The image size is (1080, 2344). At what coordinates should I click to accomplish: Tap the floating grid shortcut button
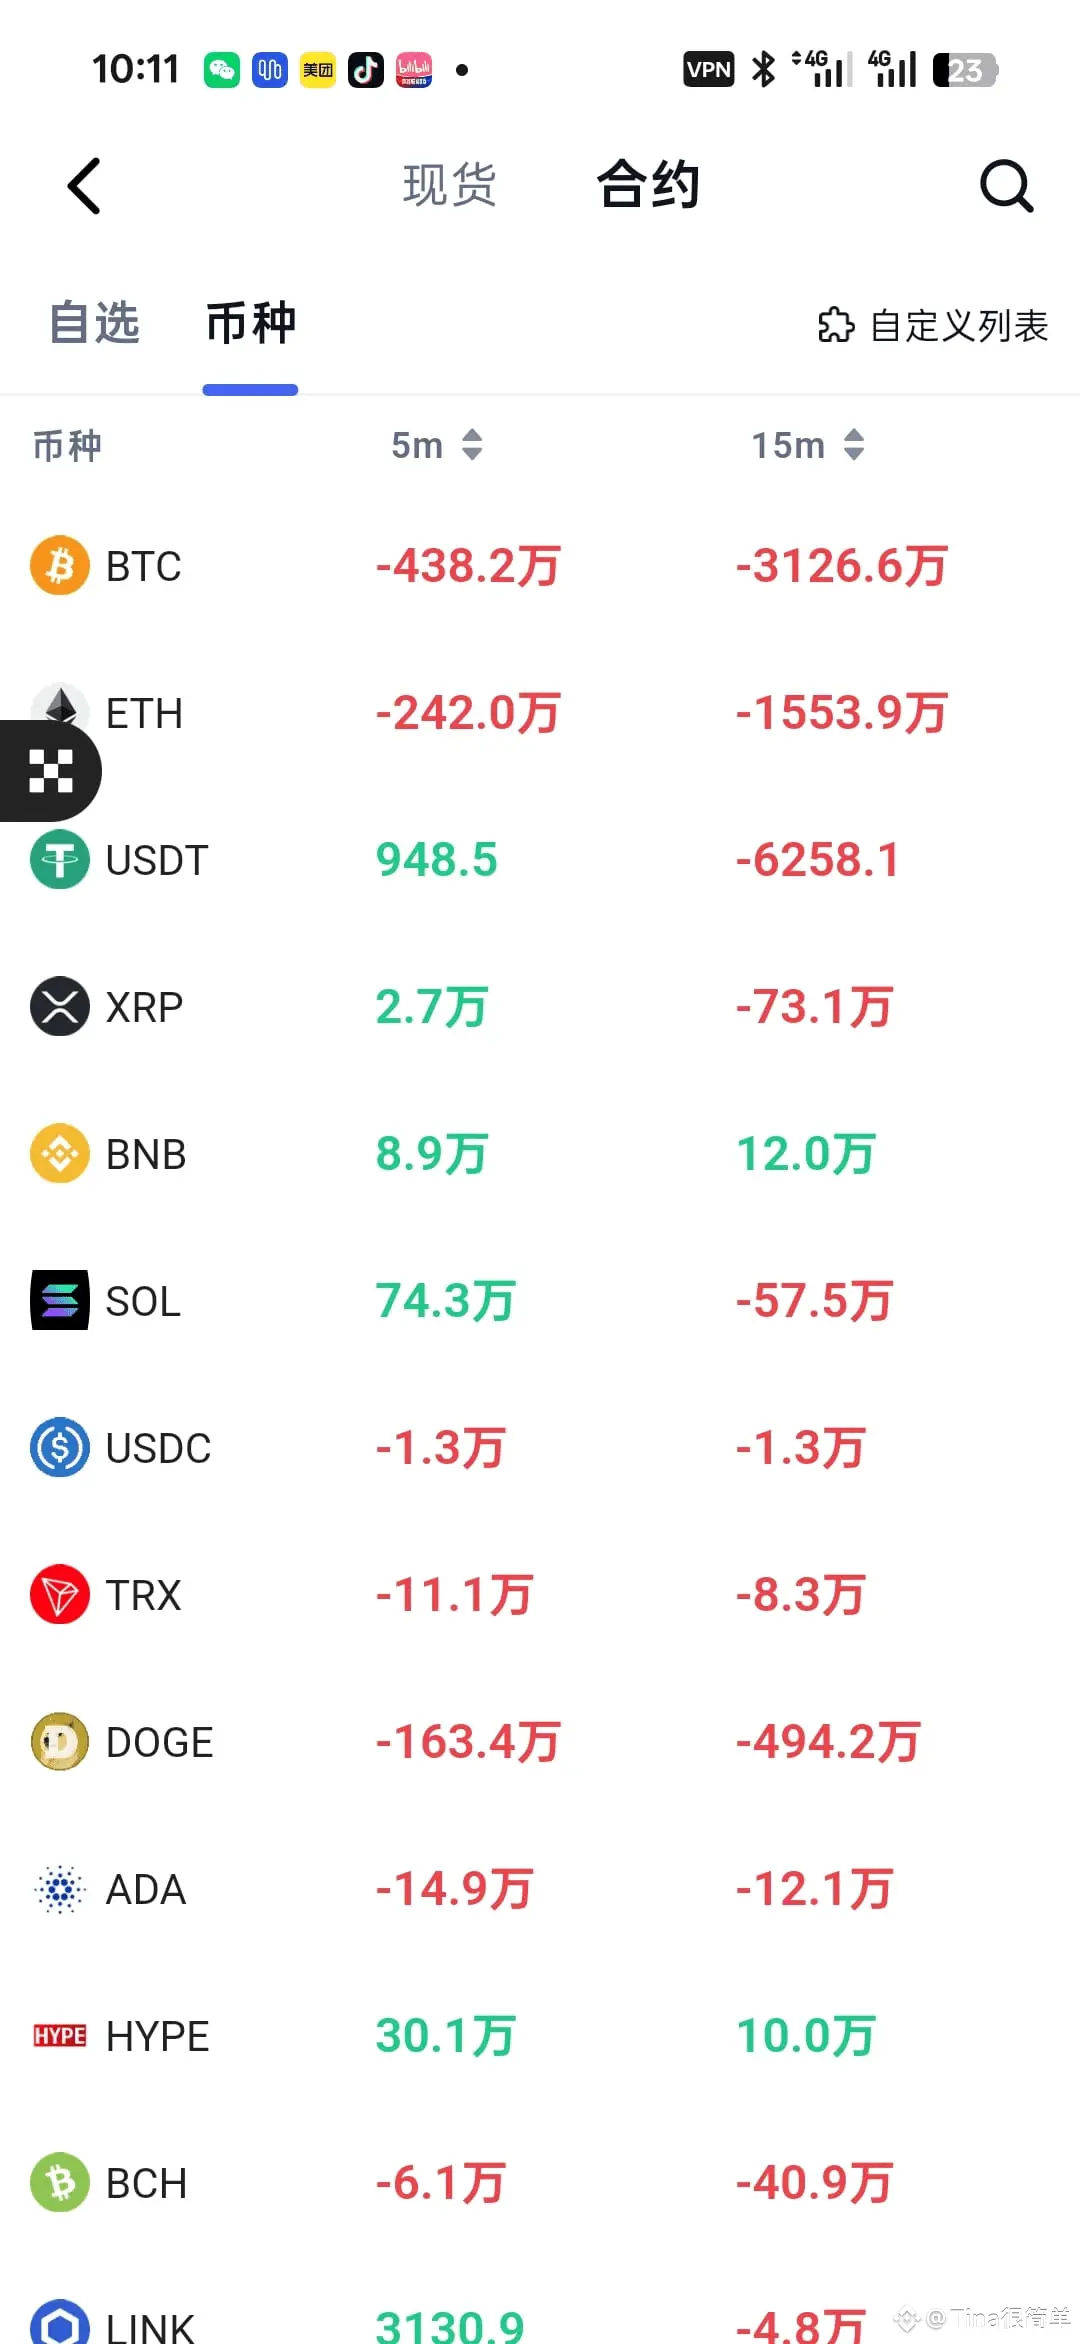(50, 771)
